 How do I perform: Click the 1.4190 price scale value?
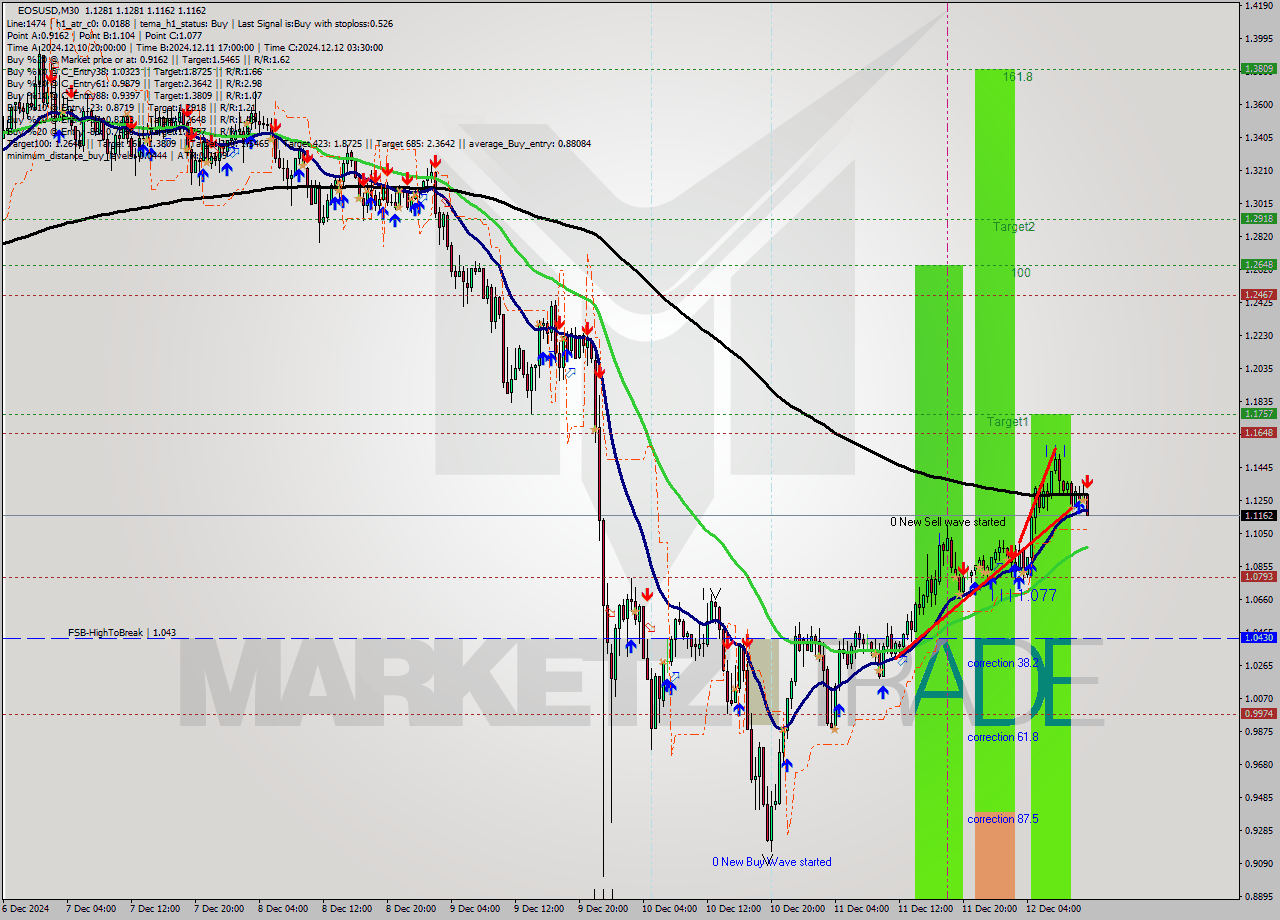(x=1258, y=6)
